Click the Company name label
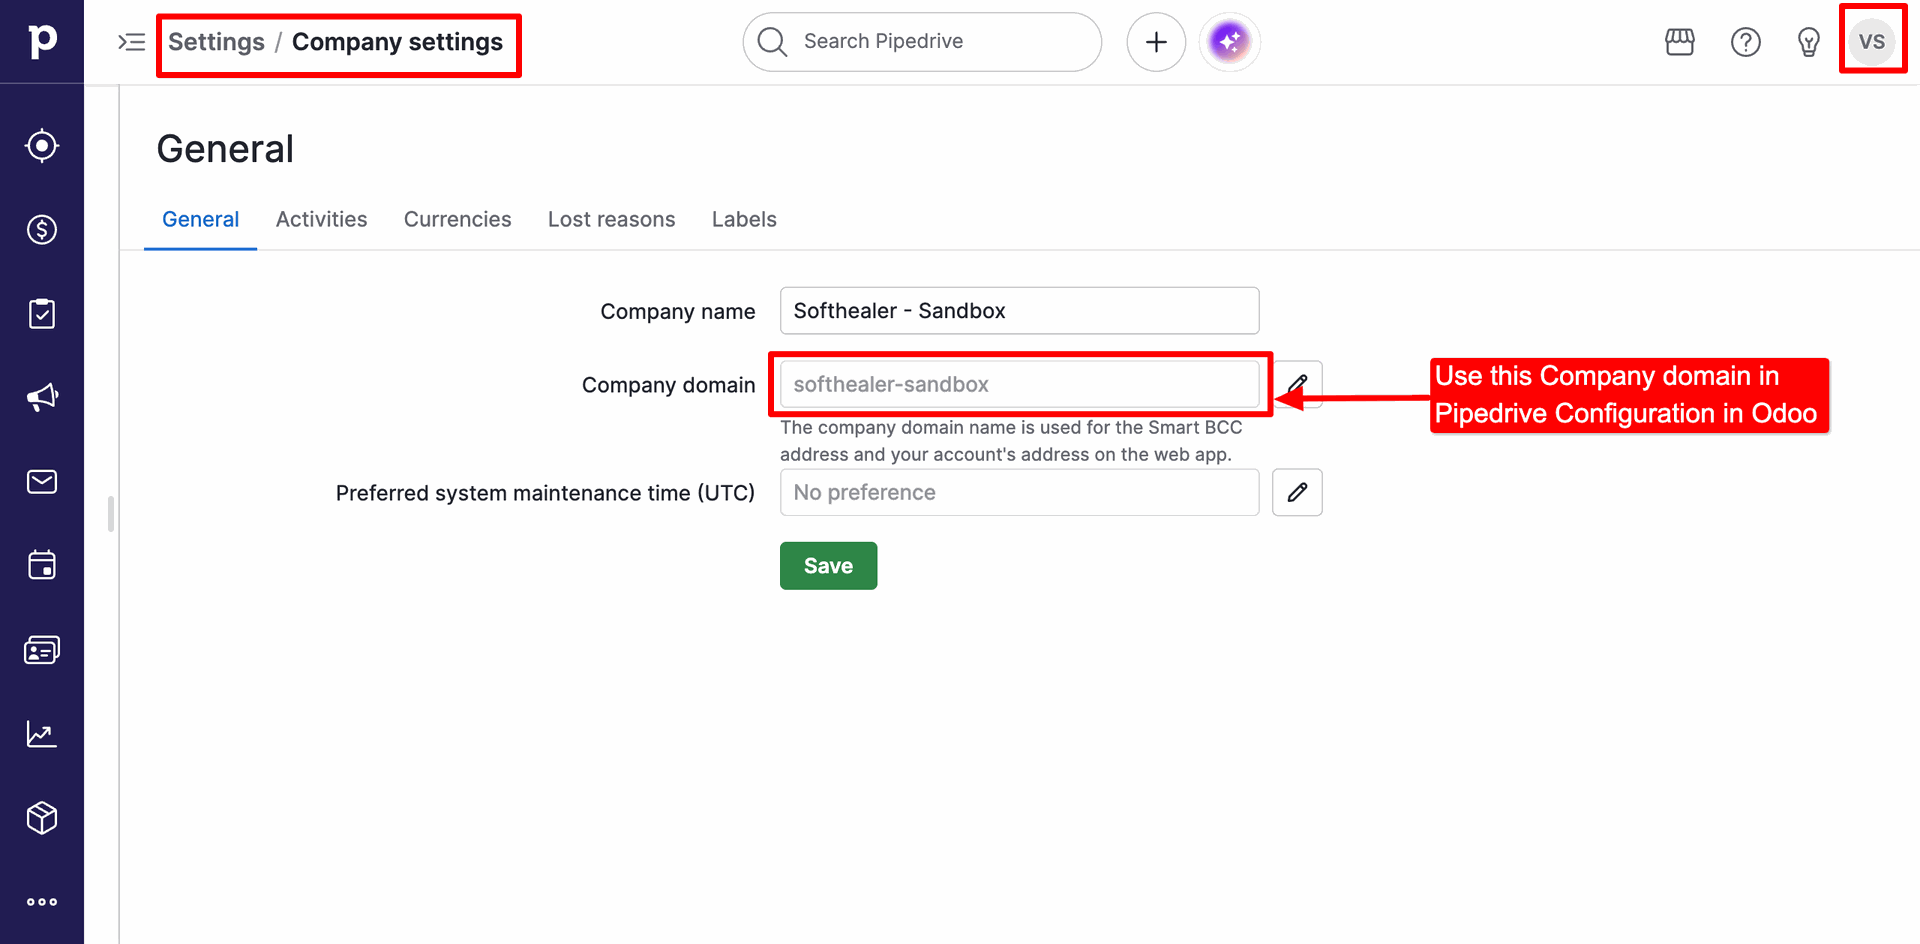Screen dimensions: 1920x944 click(677, 312)
